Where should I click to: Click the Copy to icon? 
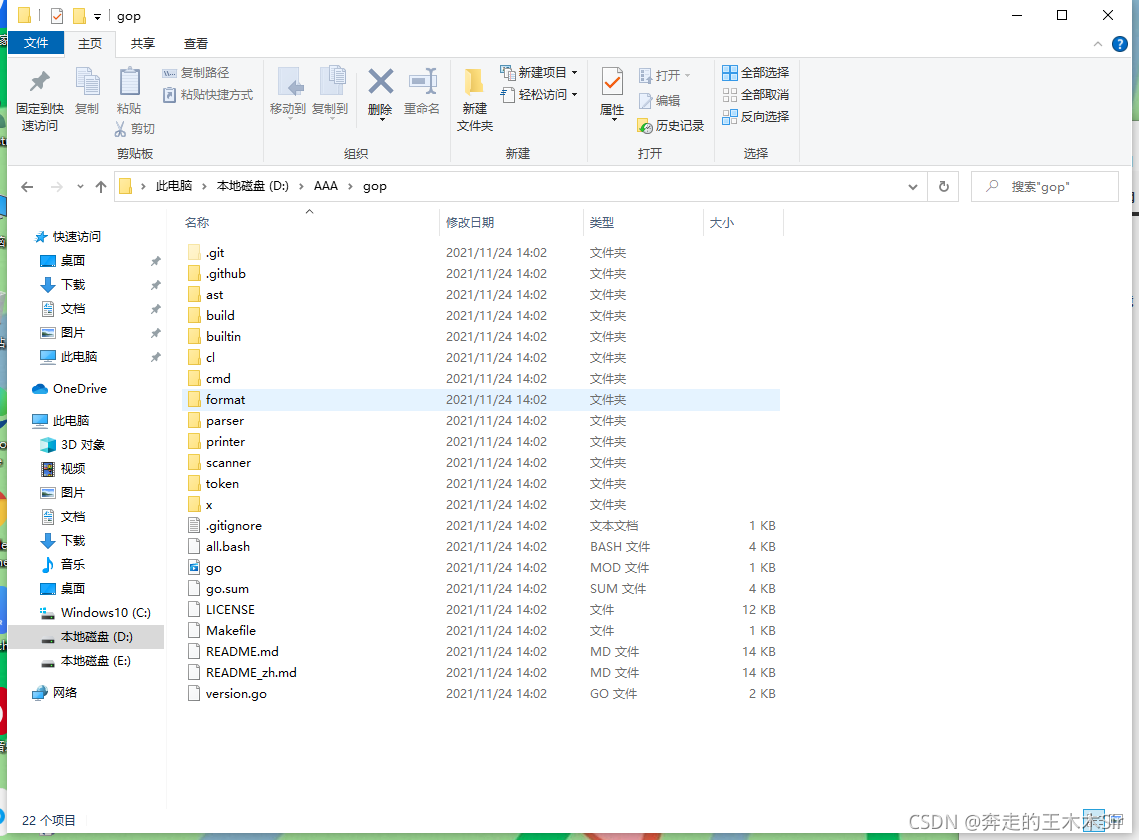click(332, 81)
